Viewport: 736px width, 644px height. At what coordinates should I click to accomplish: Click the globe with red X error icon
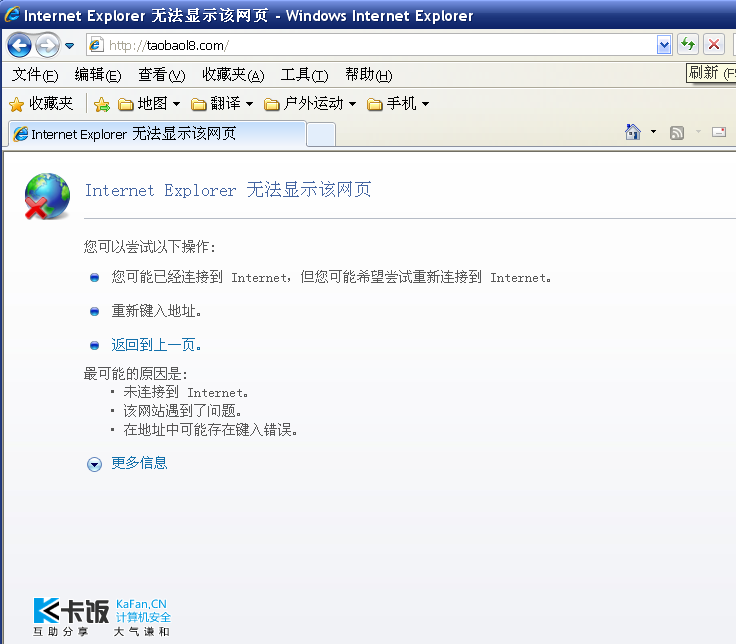tap(47, 196)
